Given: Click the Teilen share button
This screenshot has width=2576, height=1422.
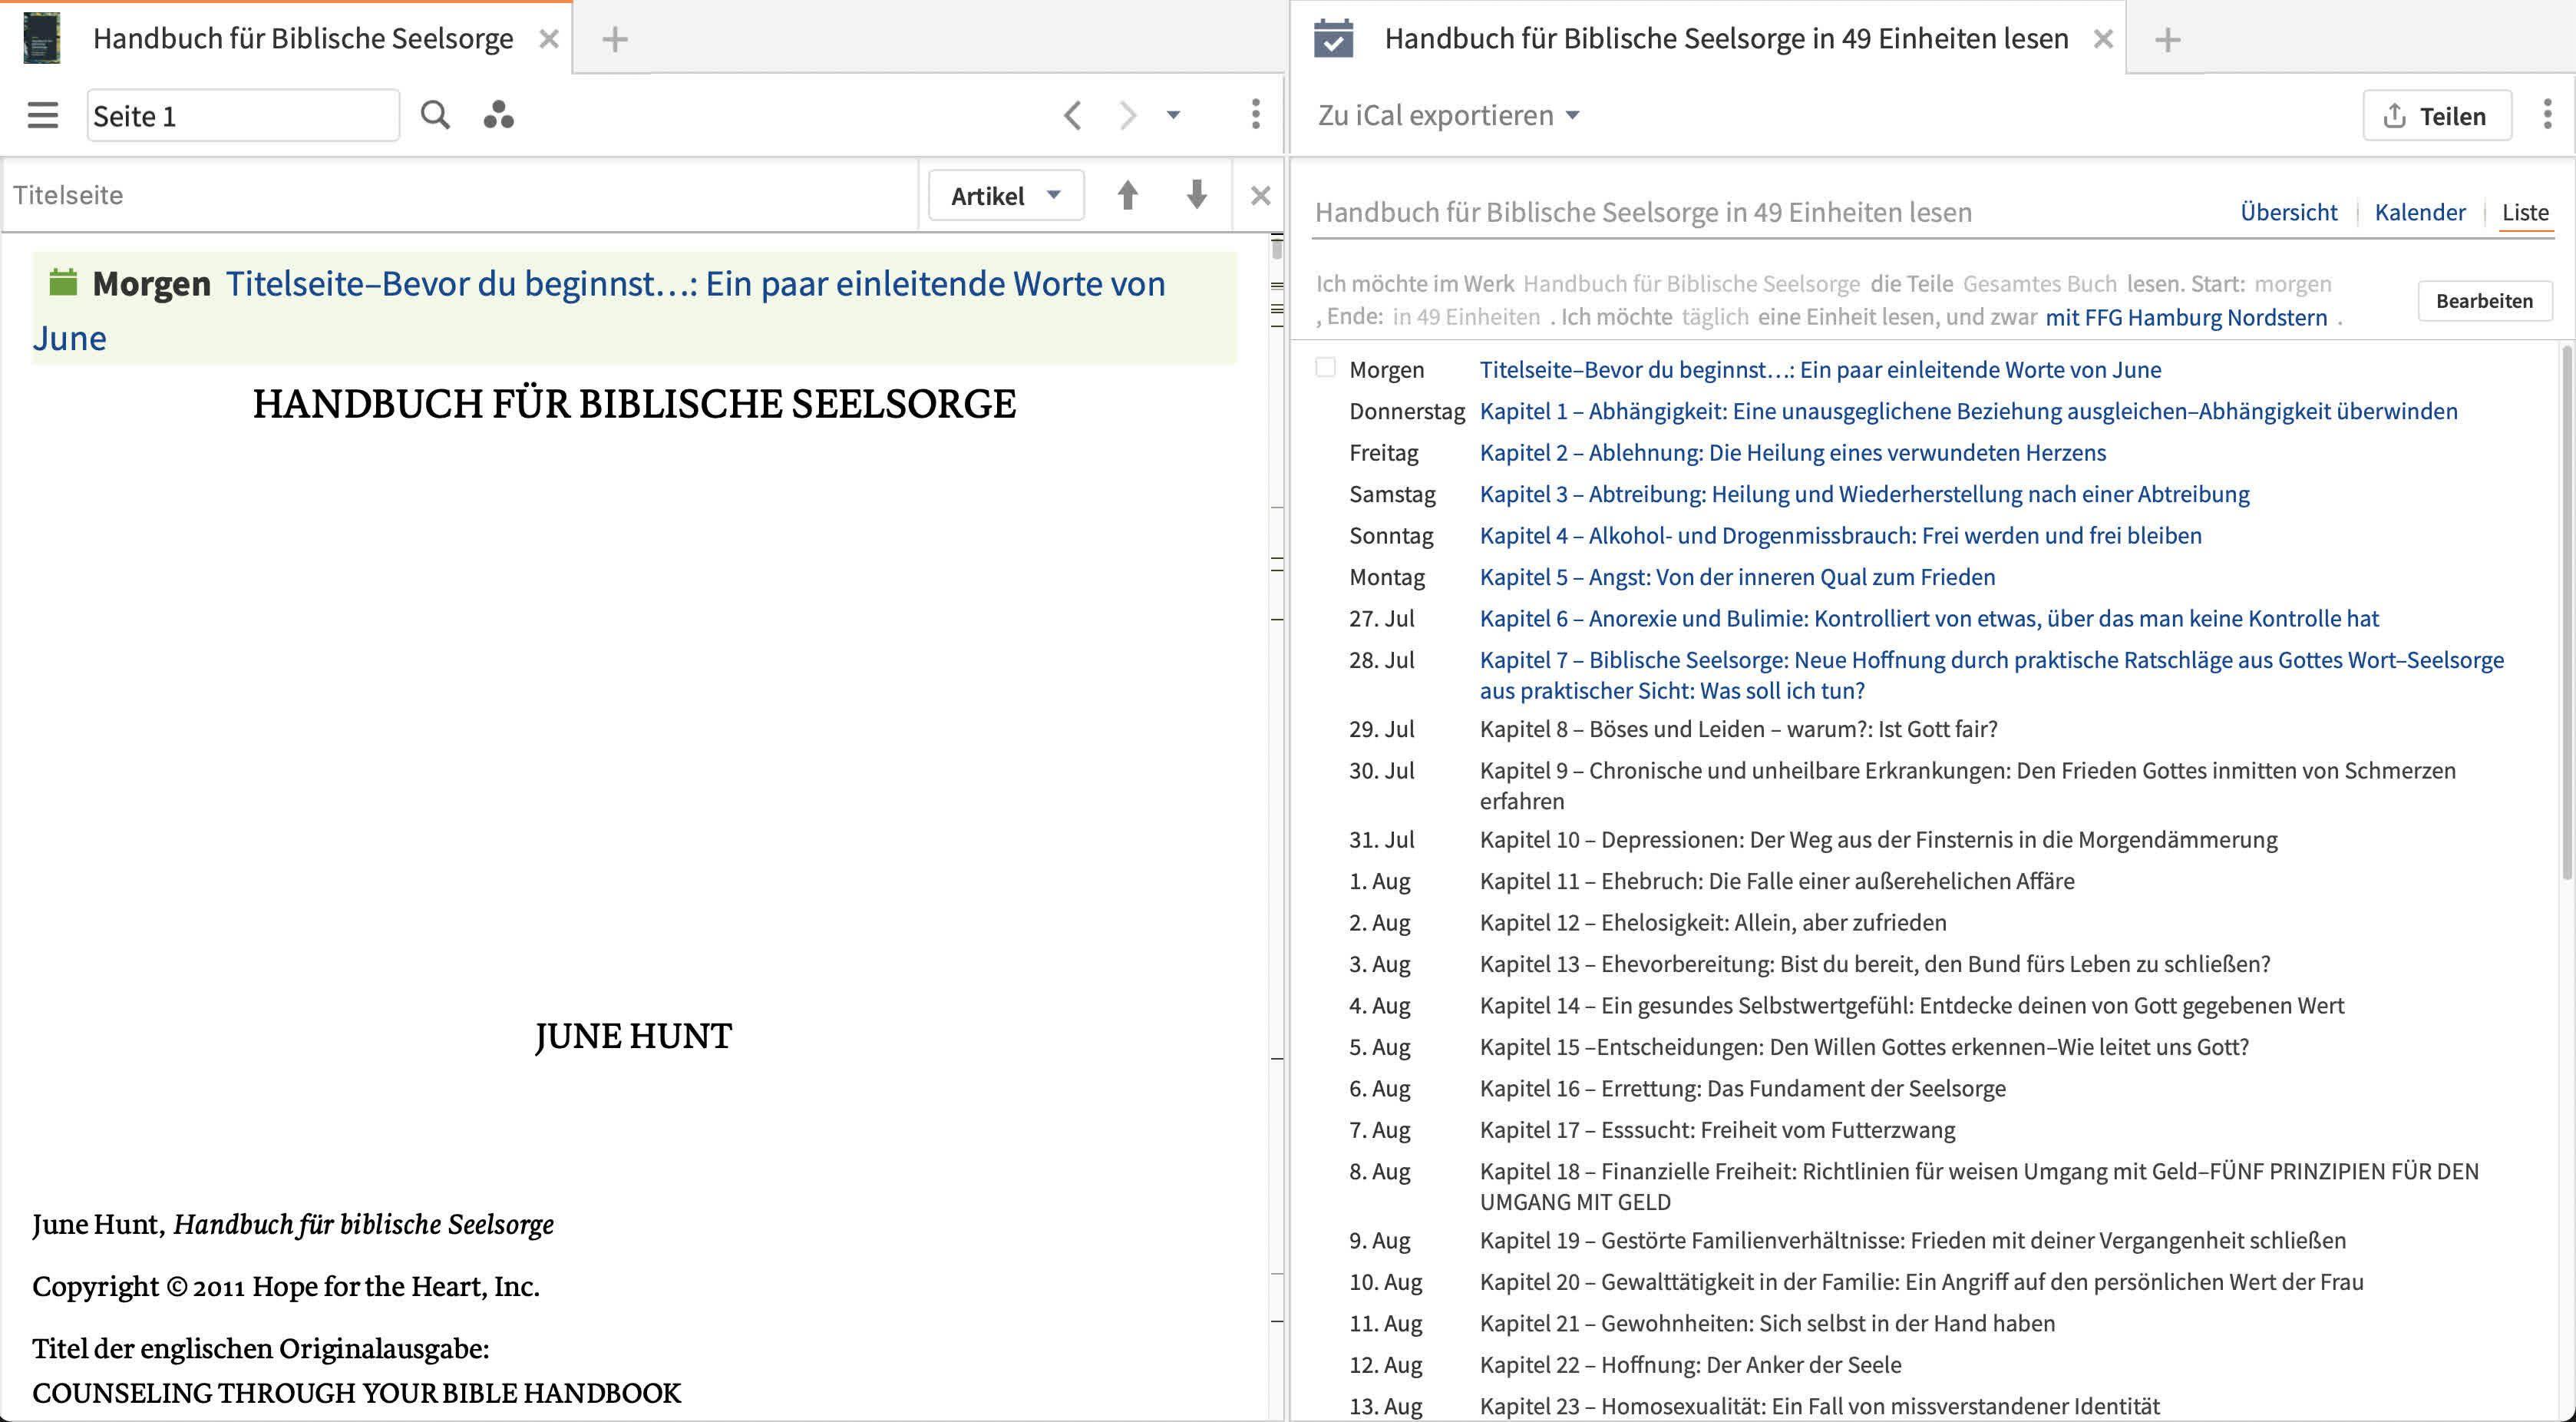Looking at the screenshot, I should tap(2437, 115).
